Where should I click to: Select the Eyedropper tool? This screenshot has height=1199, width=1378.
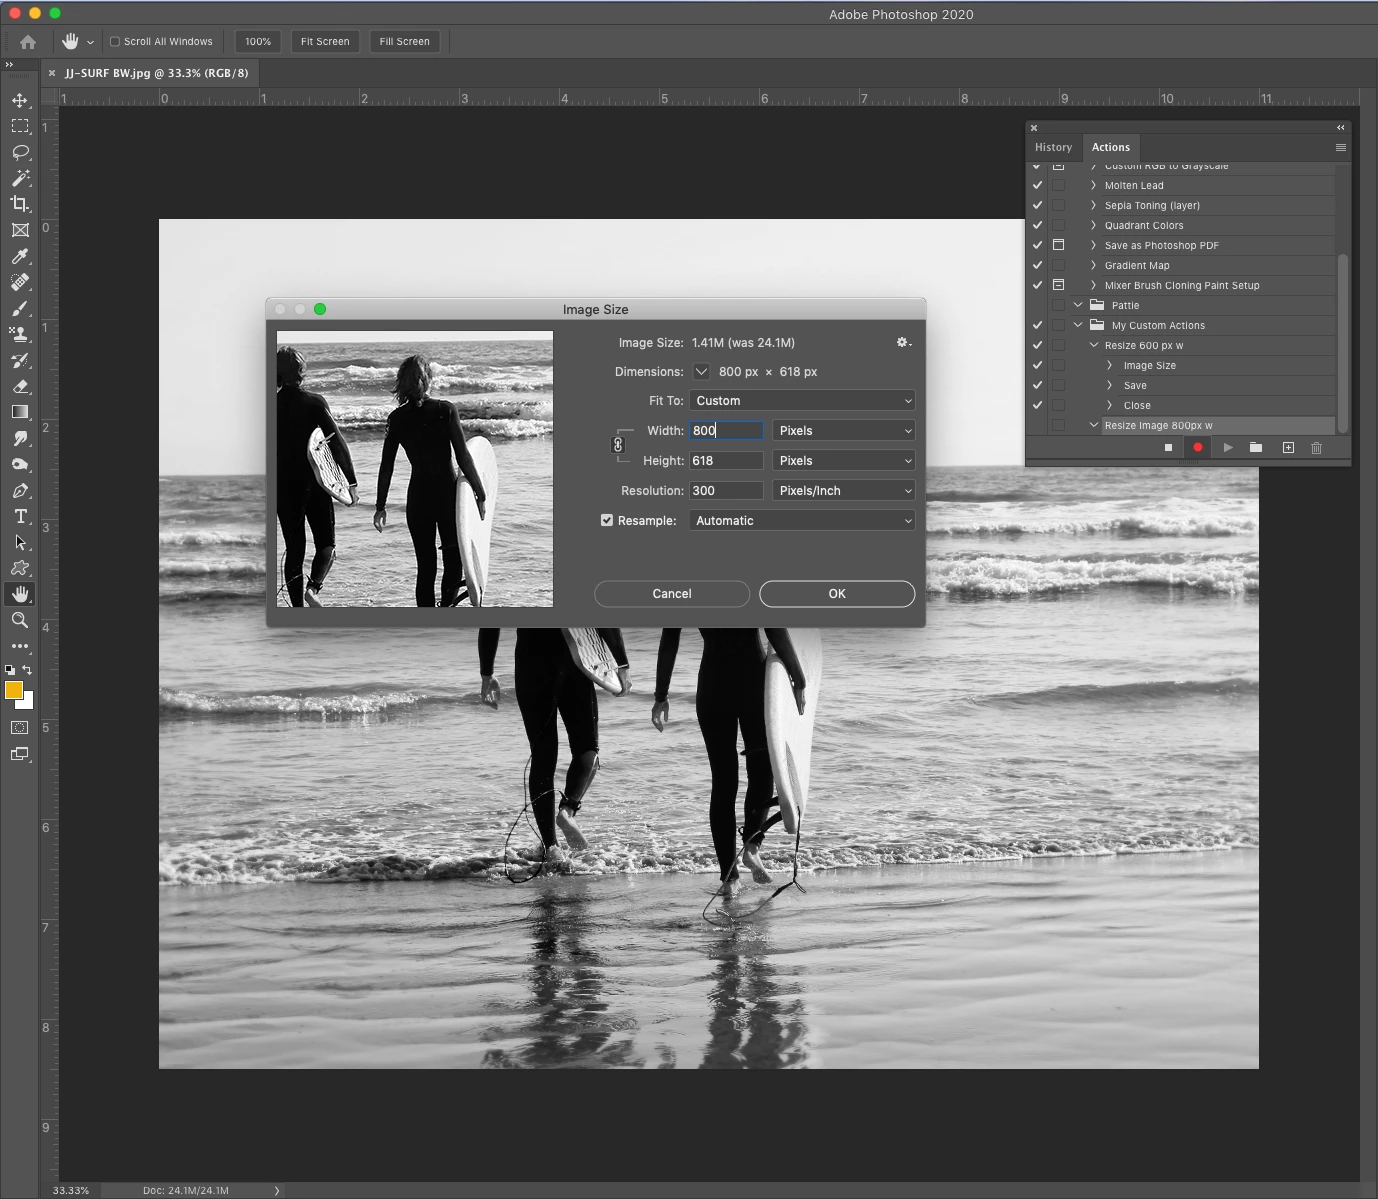(20, 256)
